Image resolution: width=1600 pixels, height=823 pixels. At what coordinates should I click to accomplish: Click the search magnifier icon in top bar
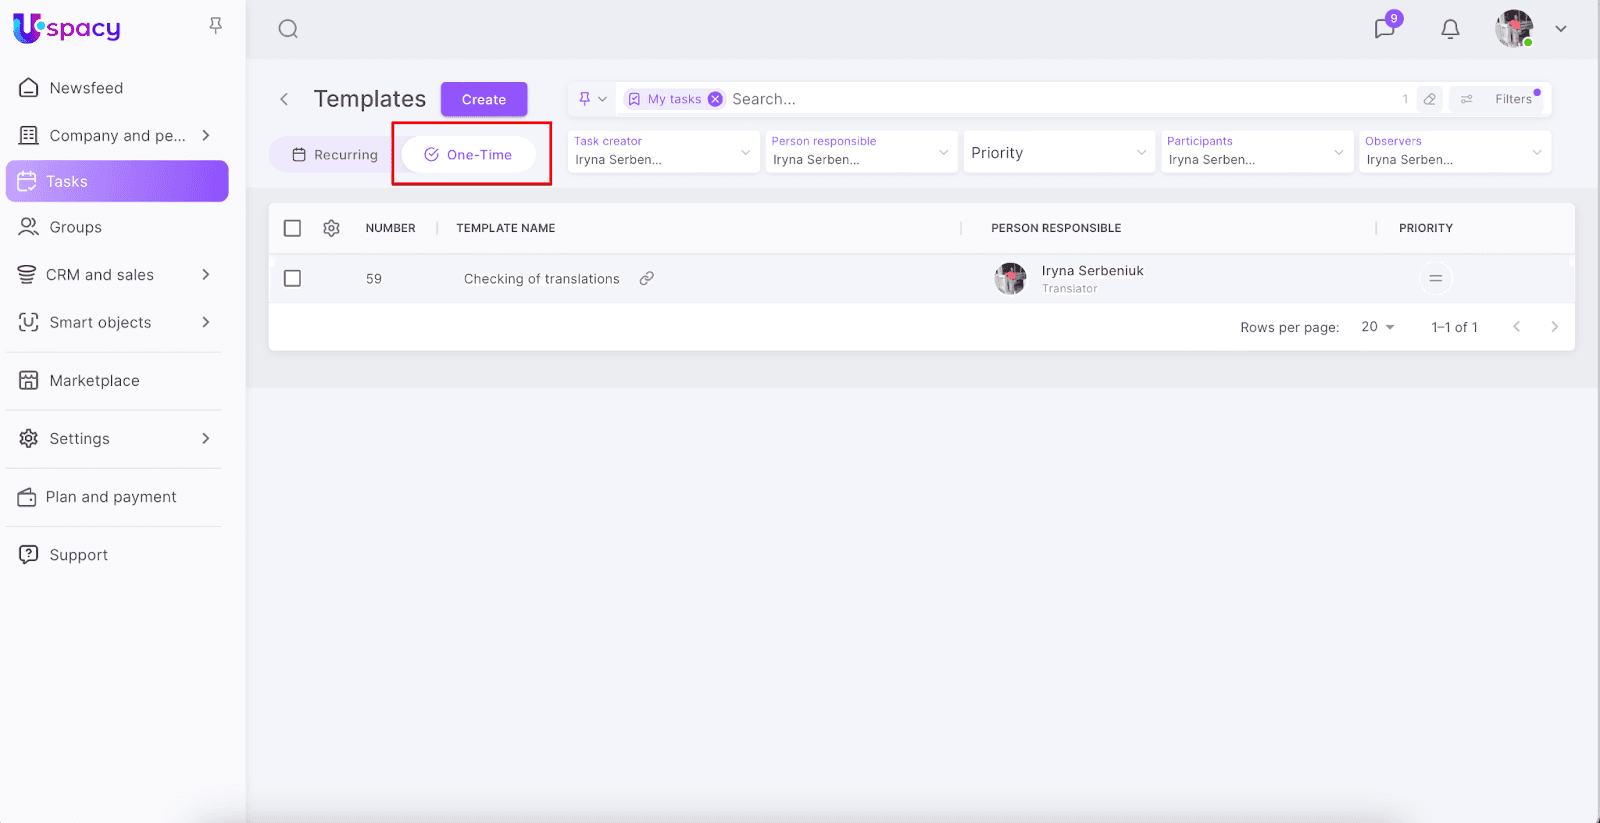(x=288, y=29)
